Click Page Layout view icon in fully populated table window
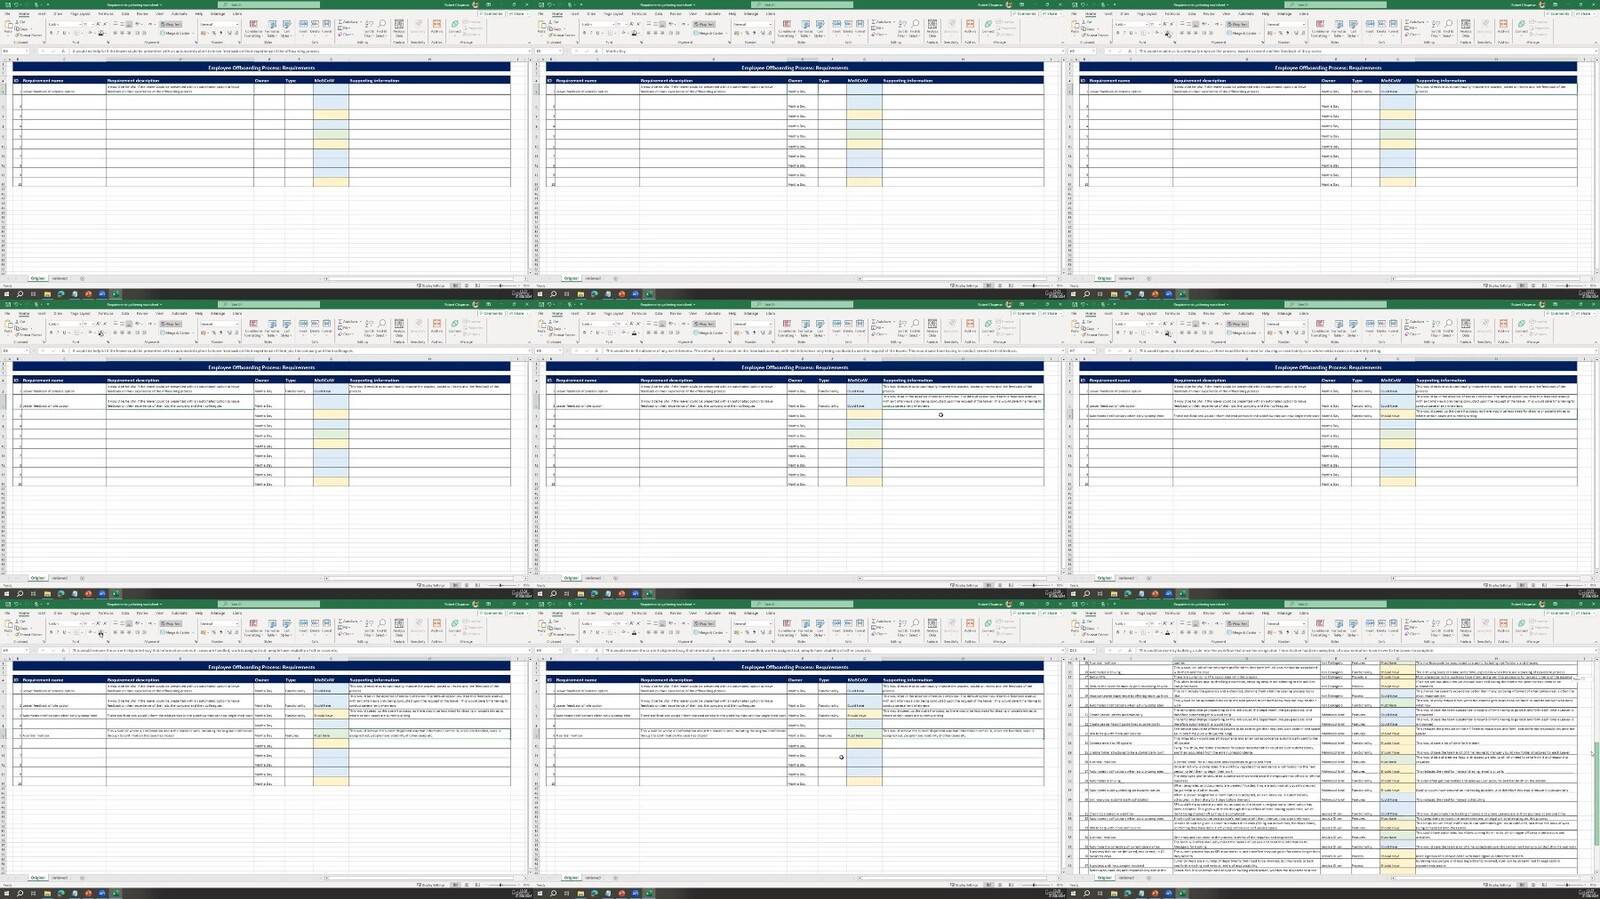This screenshot has height=899, width=1600. click(x=1533, y=885)
